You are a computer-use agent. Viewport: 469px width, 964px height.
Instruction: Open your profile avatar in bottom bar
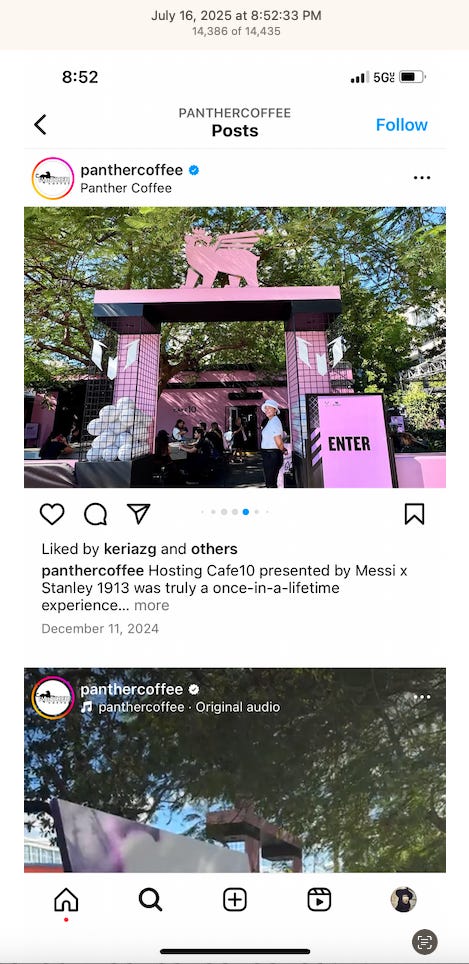tap(403, 899)
